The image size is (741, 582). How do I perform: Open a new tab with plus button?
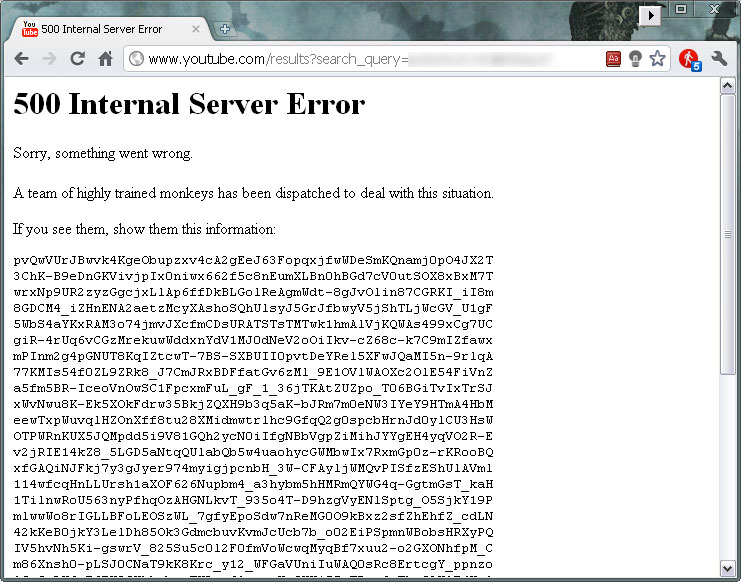224,29
